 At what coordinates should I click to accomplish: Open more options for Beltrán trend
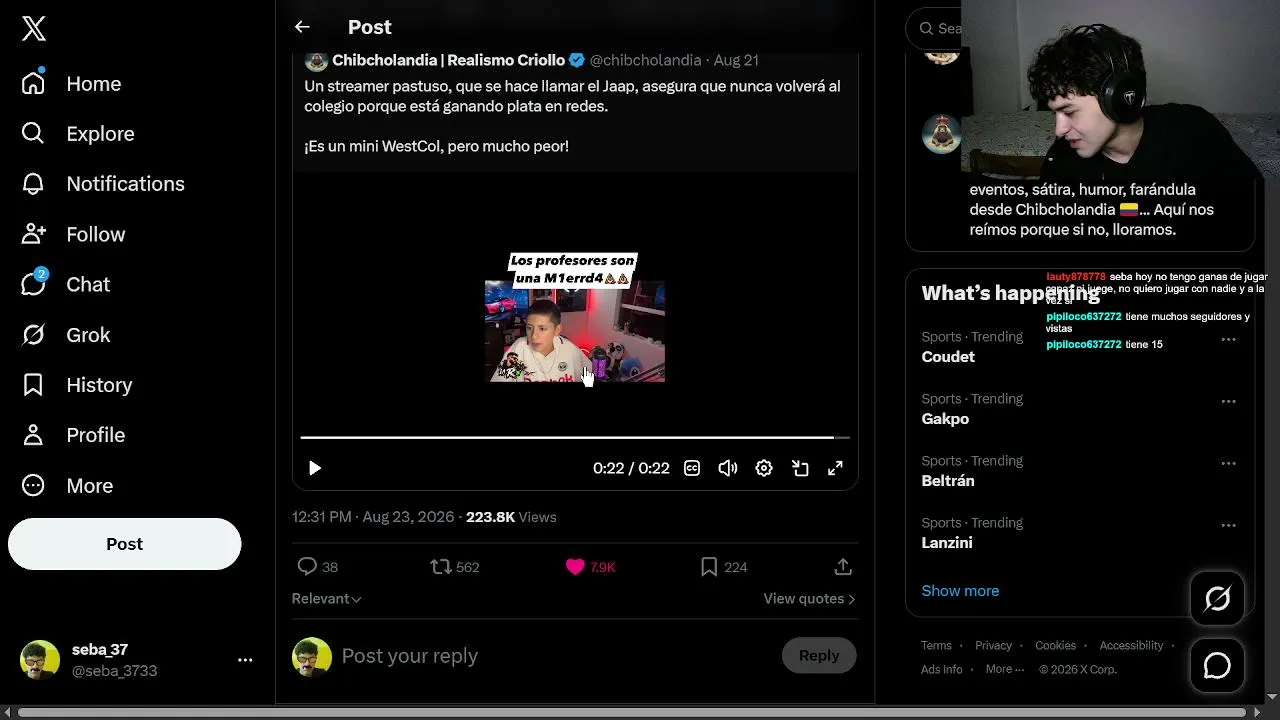click(x=1229, y=464)
